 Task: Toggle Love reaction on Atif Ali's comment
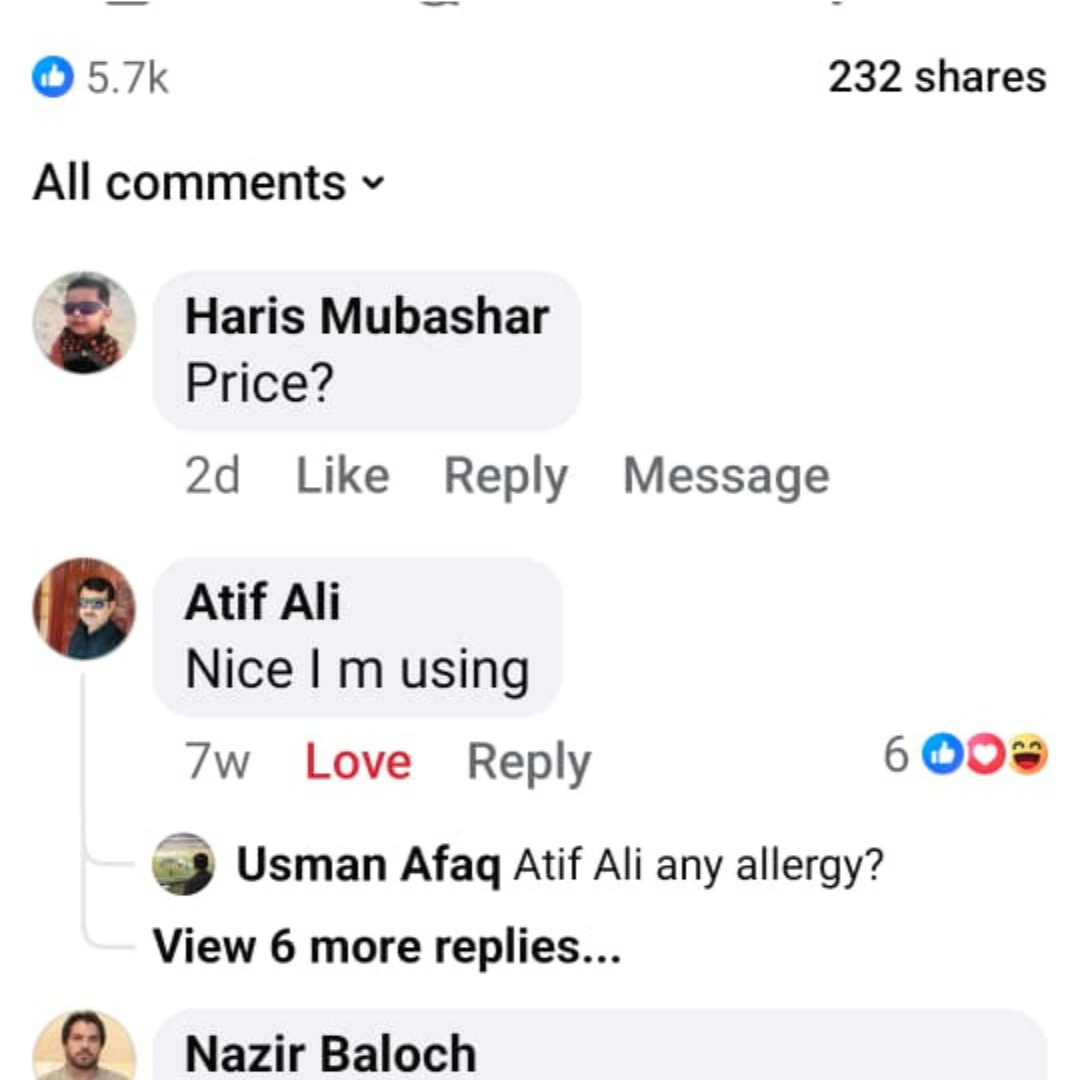[358, 762]
